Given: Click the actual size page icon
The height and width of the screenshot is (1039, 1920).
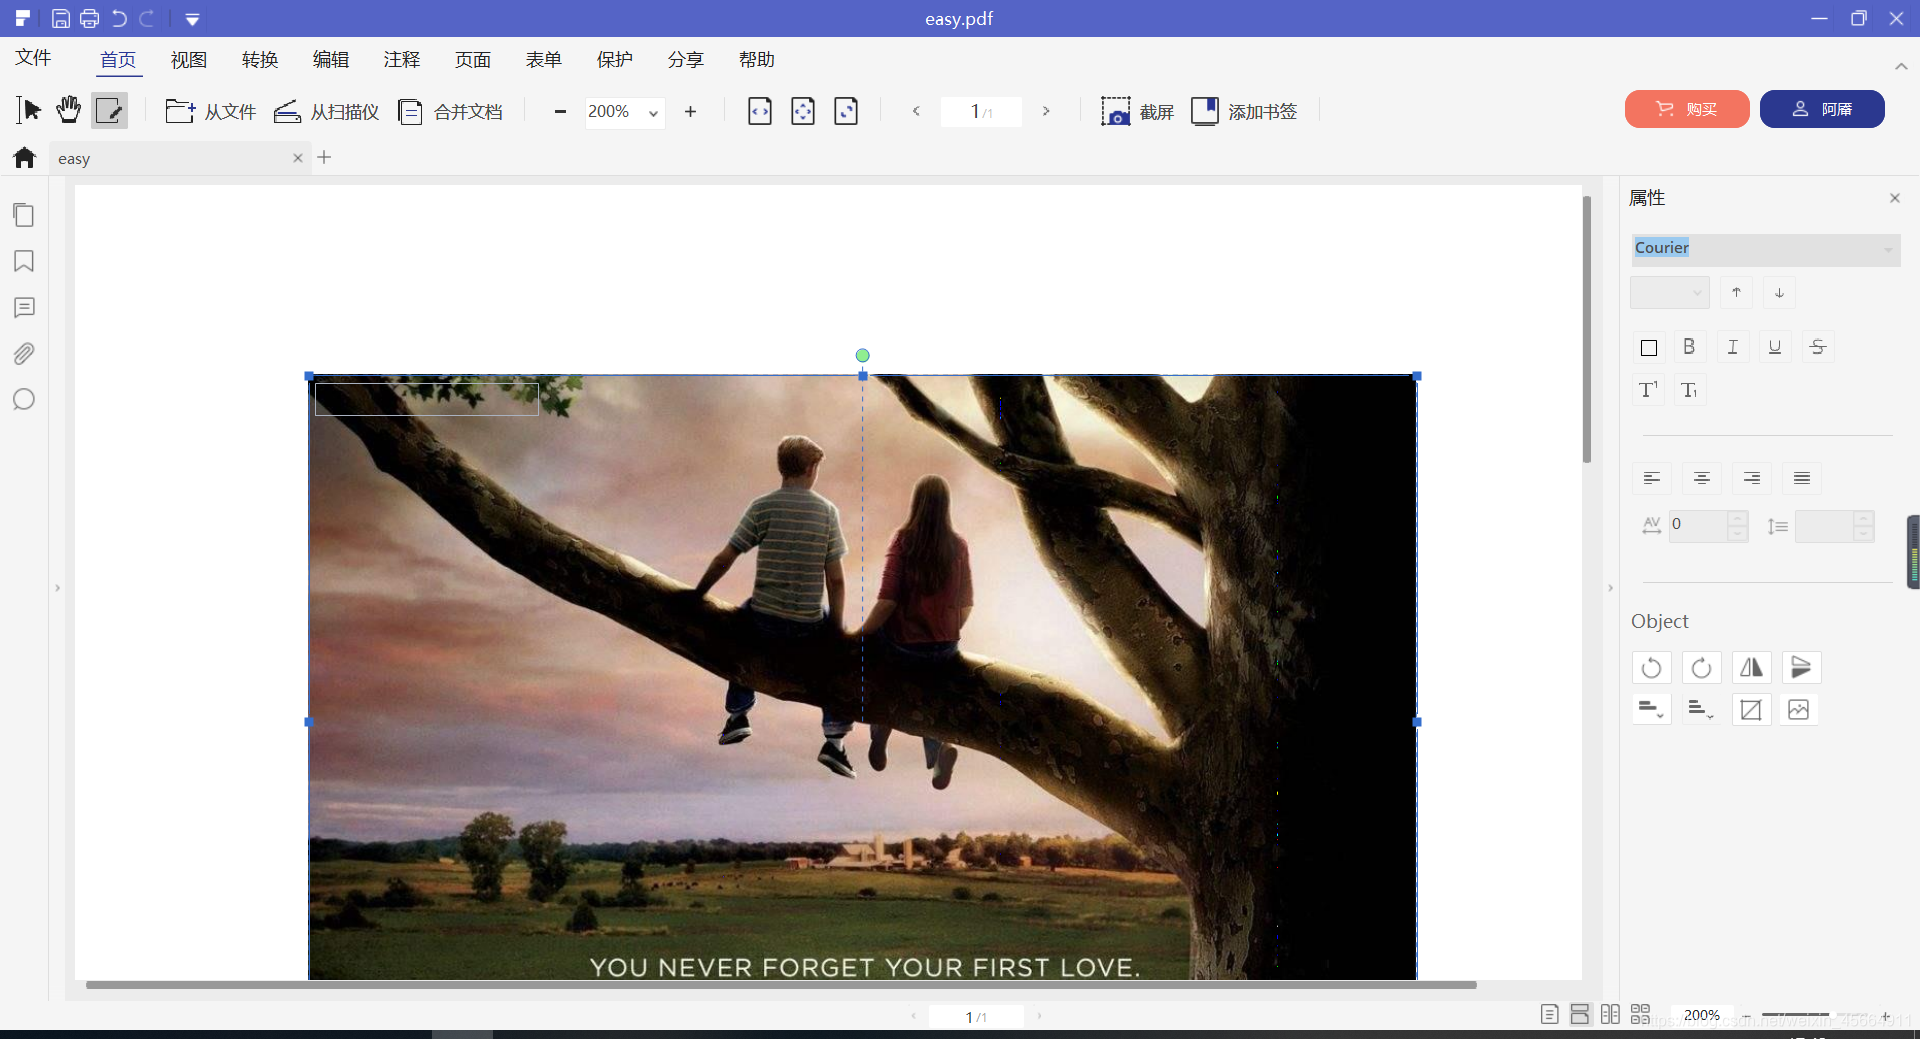Looking at the screenshot, I should coord(846,111).
